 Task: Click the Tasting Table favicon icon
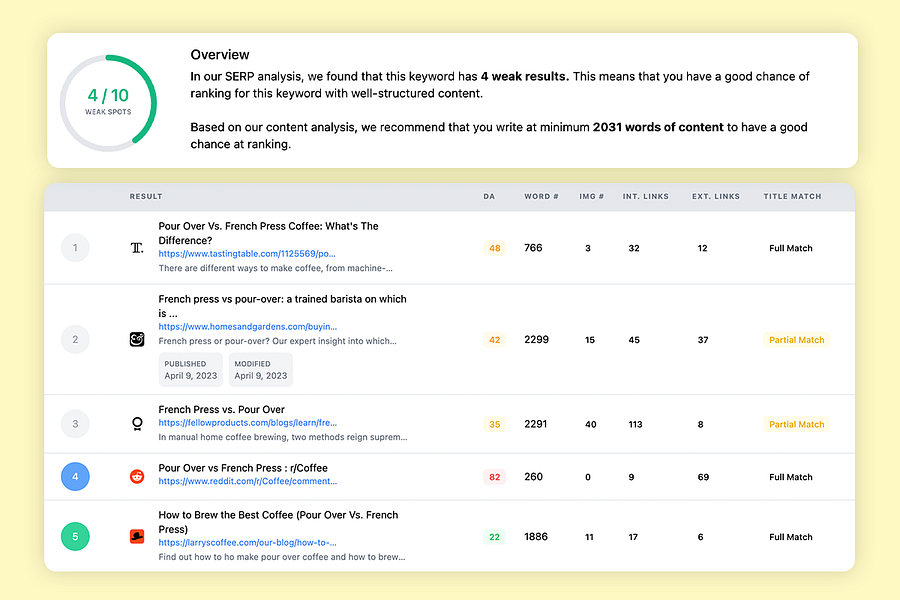tap(137, 248)
